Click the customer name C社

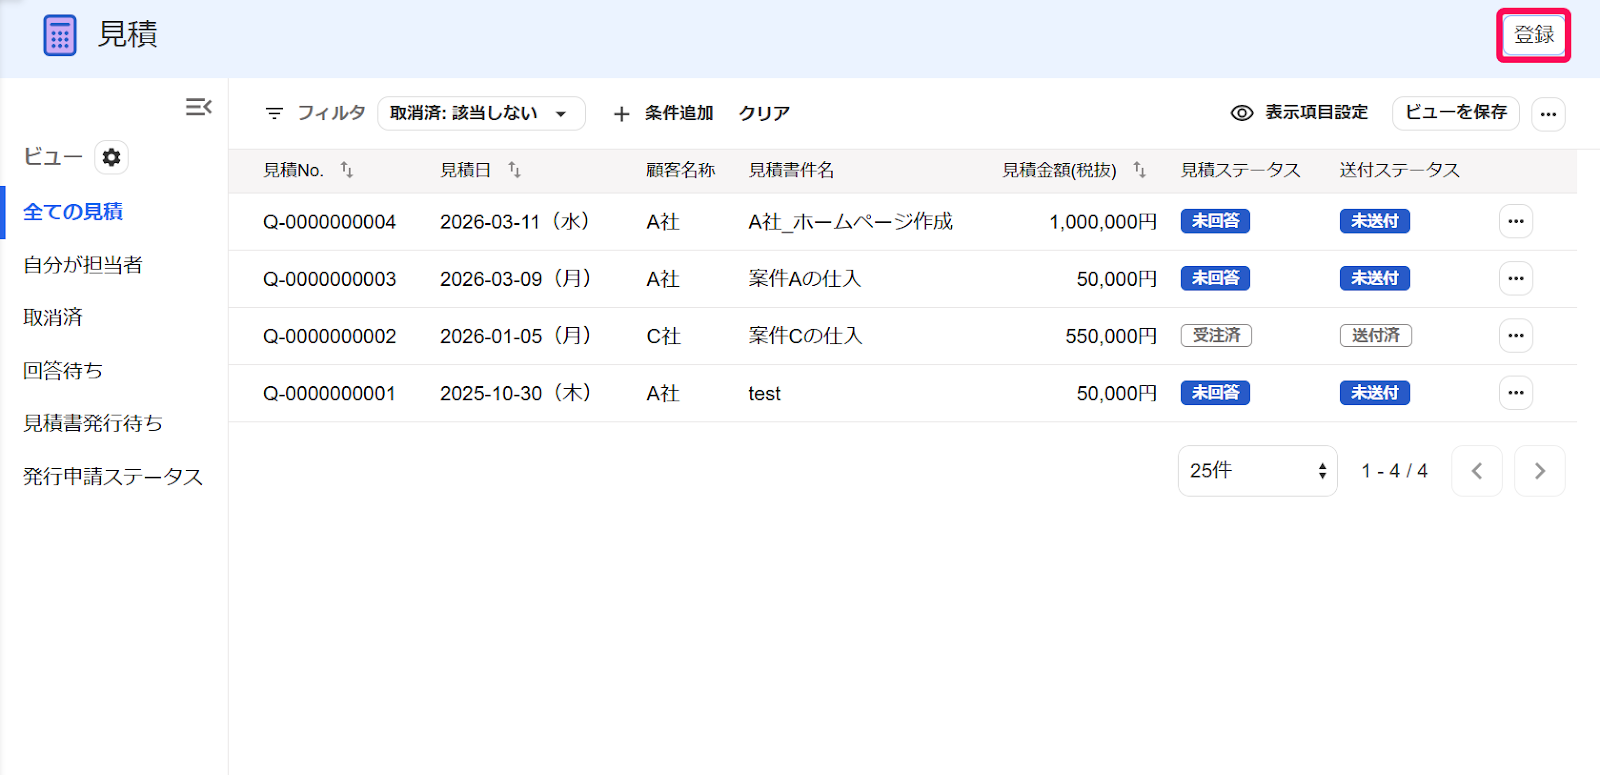(x=663, y=336)
